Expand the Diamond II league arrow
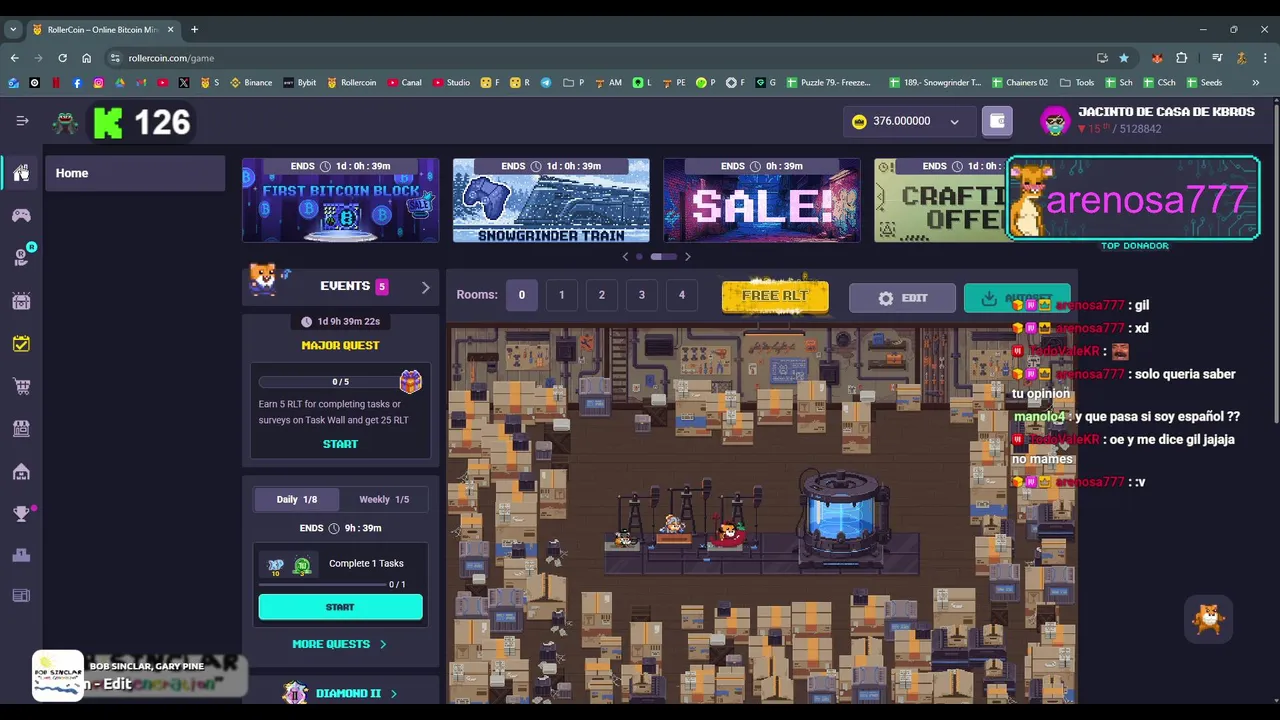This screenshot has width=1280, height=720. (393, 693)
